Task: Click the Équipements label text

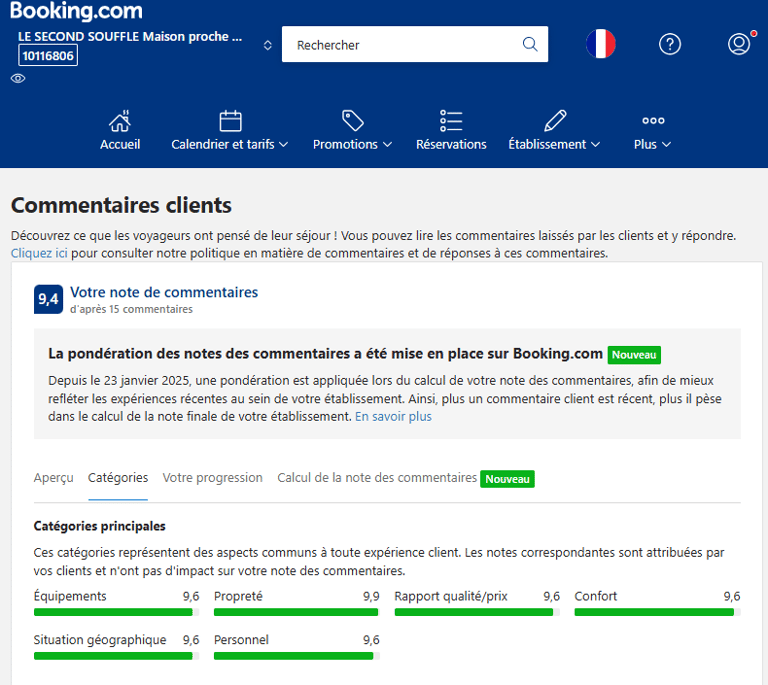Action: pyautogui.click(x=70, y=596)
